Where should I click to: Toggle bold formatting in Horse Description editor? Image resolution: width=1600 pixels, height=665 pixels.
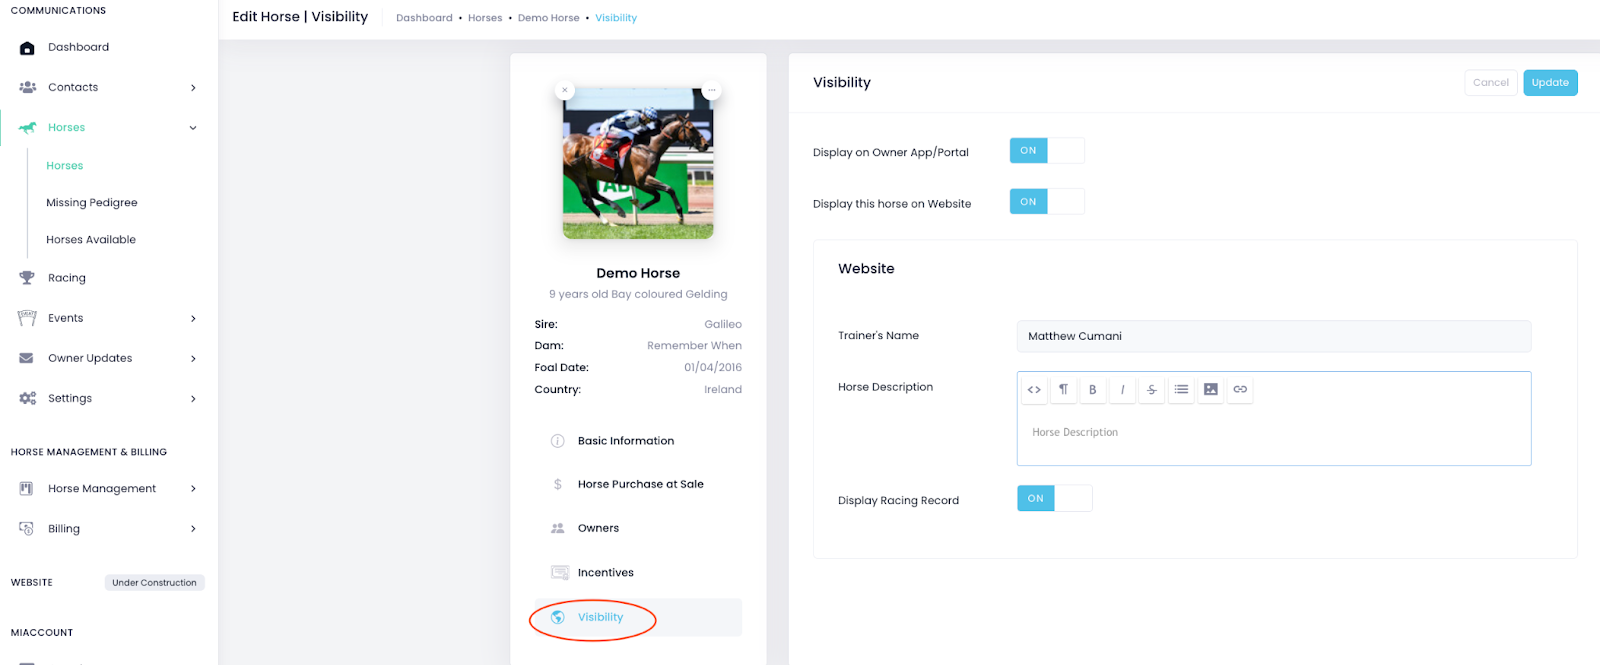1093,390
